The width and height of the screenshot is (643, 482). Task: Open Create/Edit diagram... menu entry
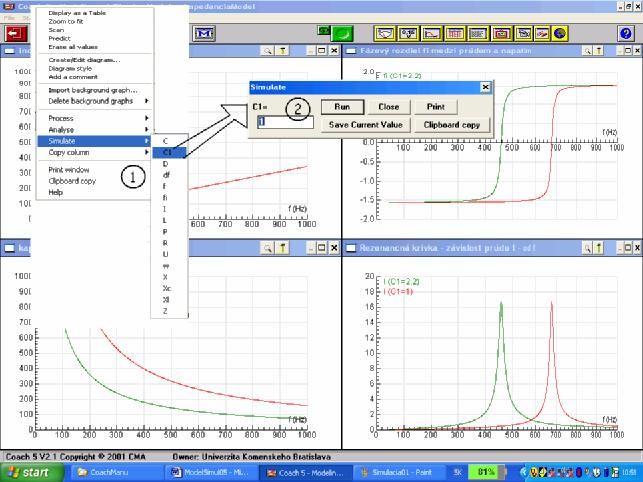(84, 60)
